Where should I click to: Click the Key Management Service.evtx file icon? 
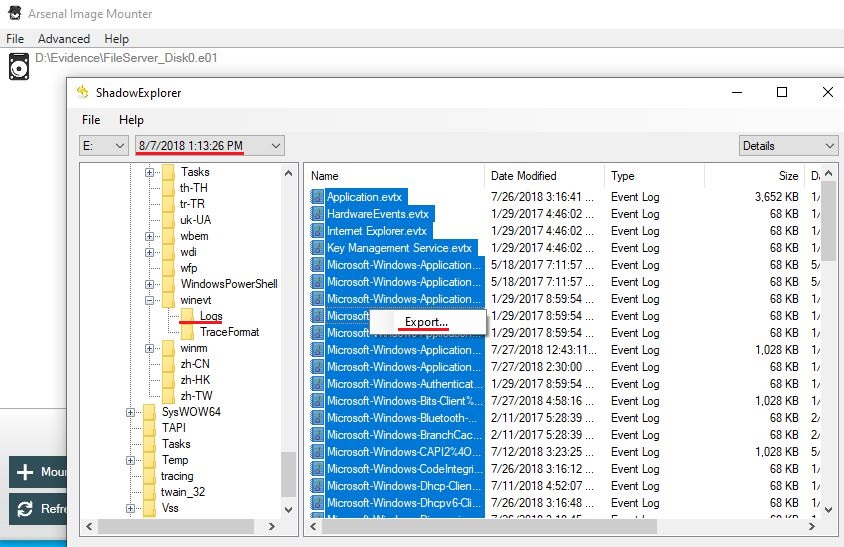[x=318, y=248]
